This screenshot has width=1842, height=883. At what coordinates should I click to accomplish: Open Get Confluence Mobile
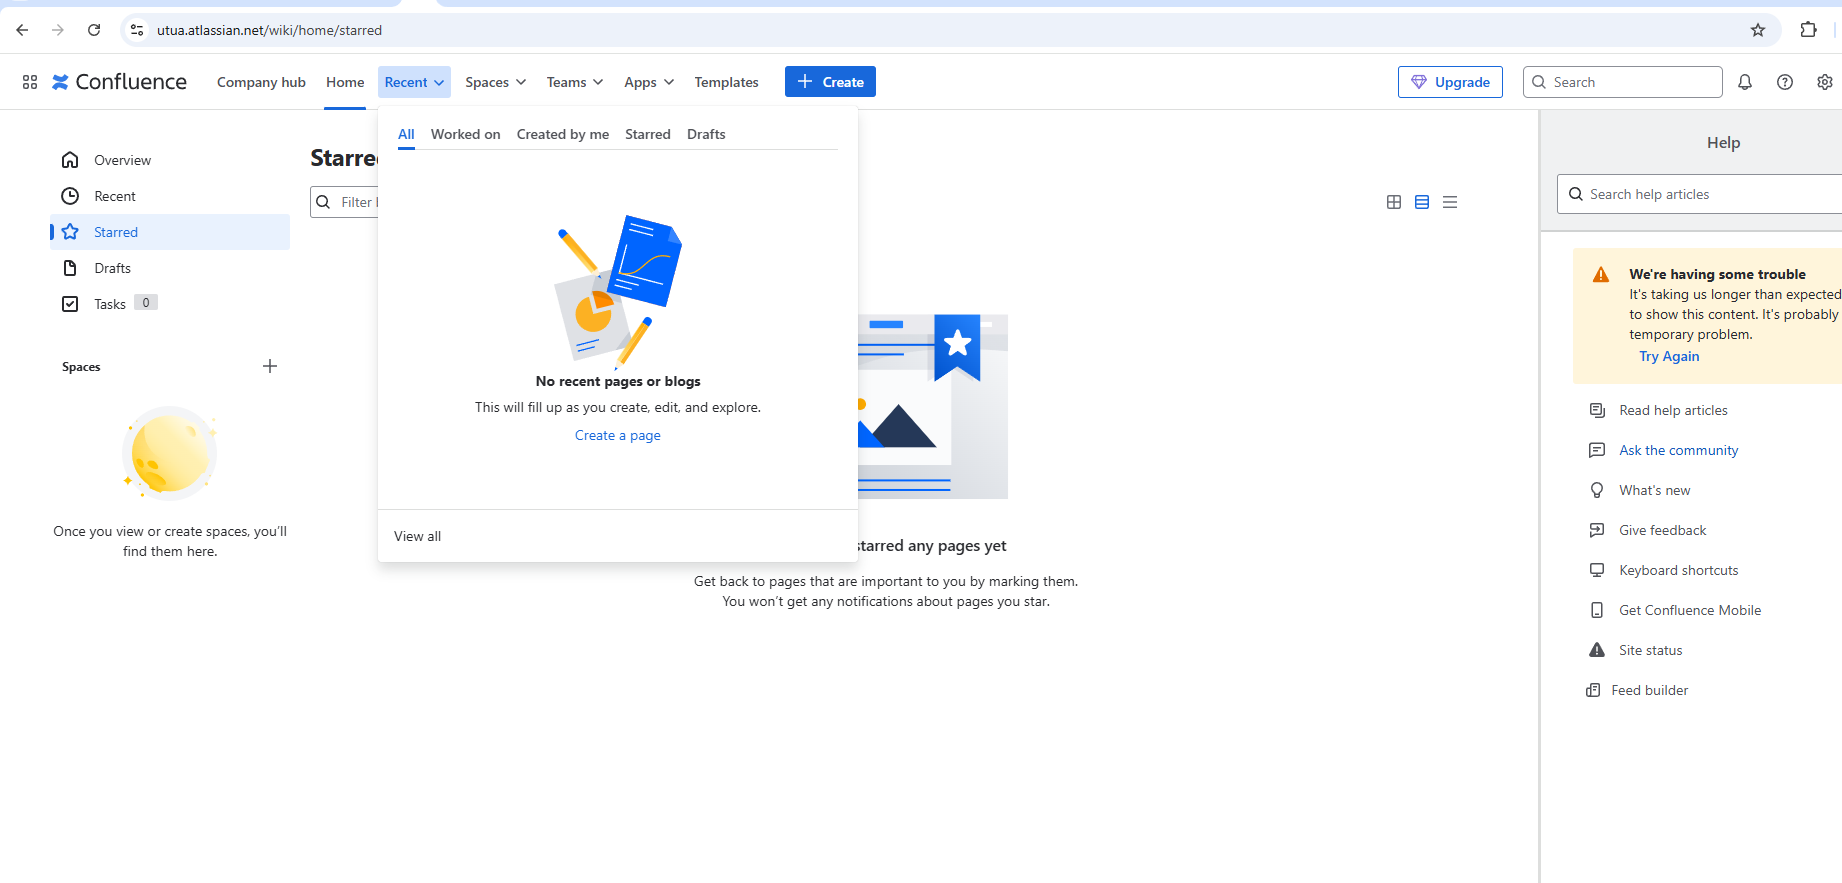tap(1690, 610)
